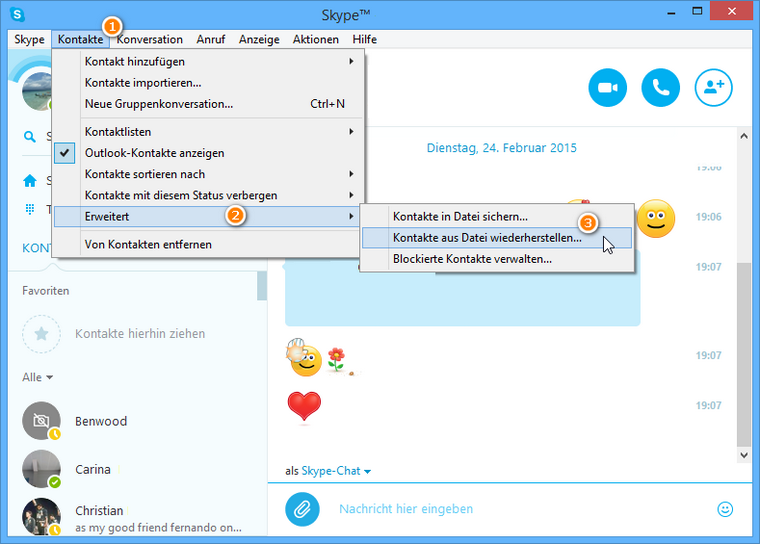Click Carina's avatar picture
This screenshot has height=544, width=760.
pyautogui.click(x=41, y=469)
